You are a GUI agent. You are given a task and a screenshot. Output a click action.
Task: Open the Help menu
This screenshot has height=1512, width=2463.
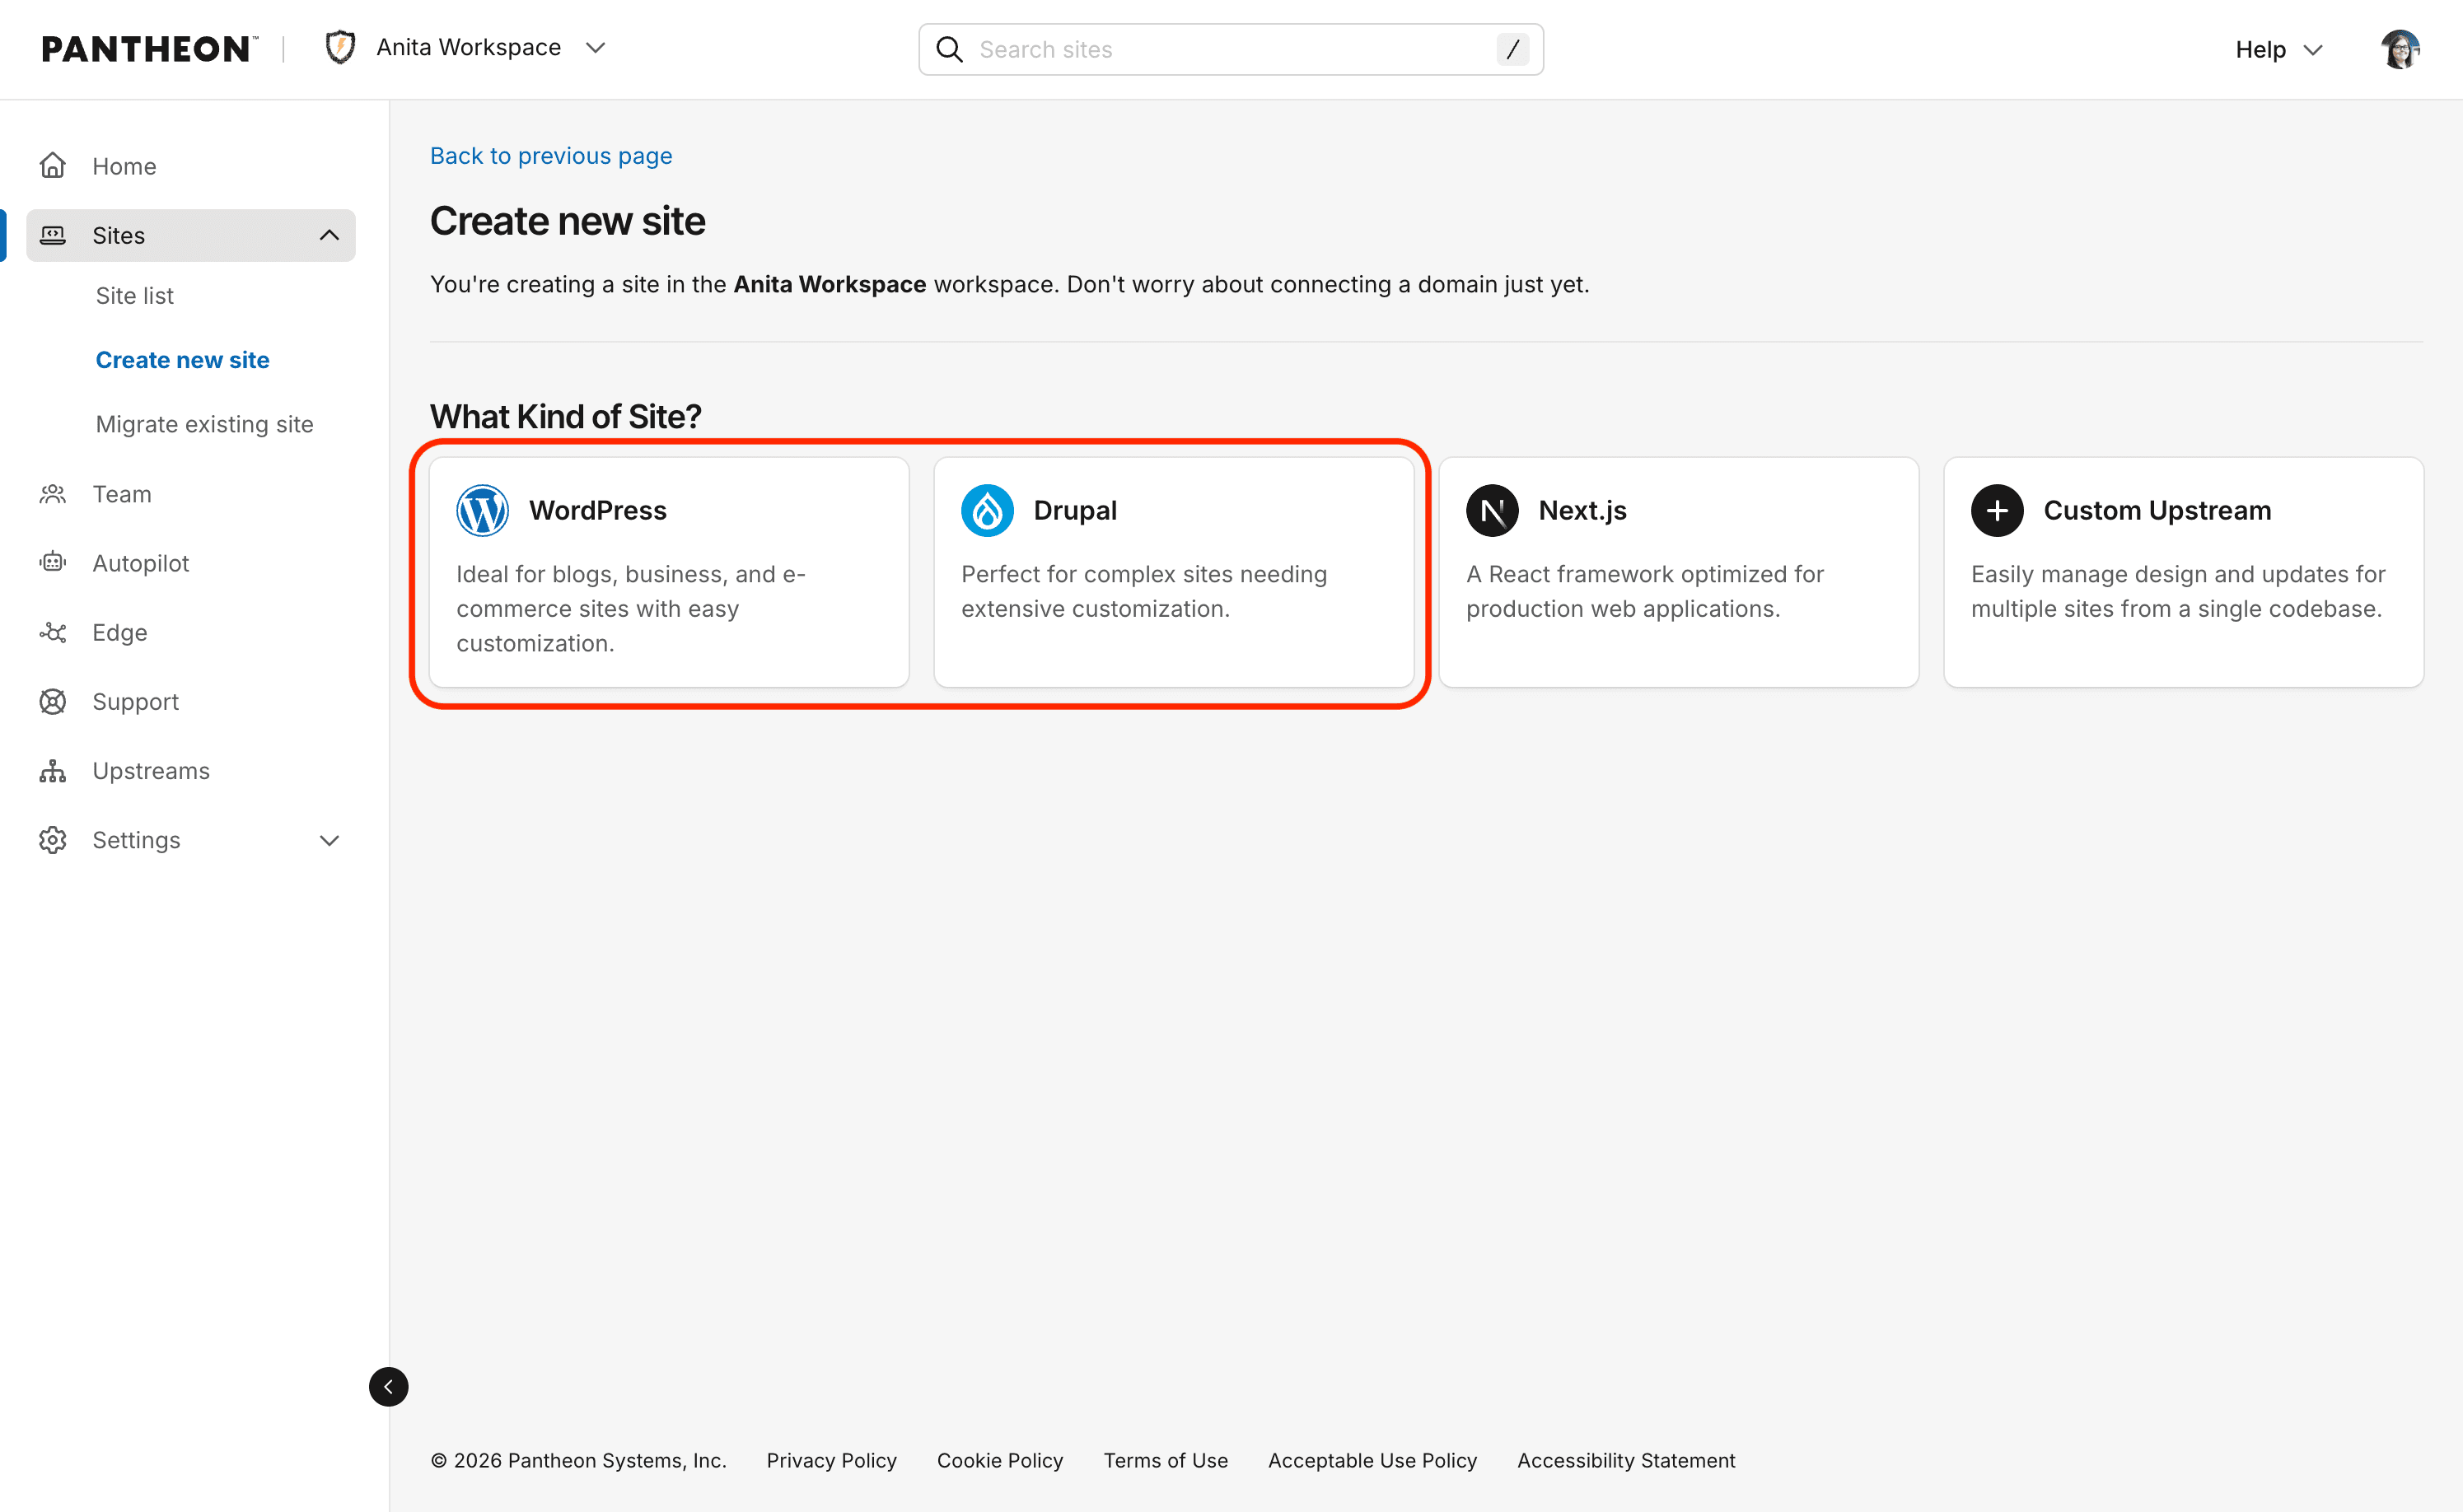[x=2278, y=49]
